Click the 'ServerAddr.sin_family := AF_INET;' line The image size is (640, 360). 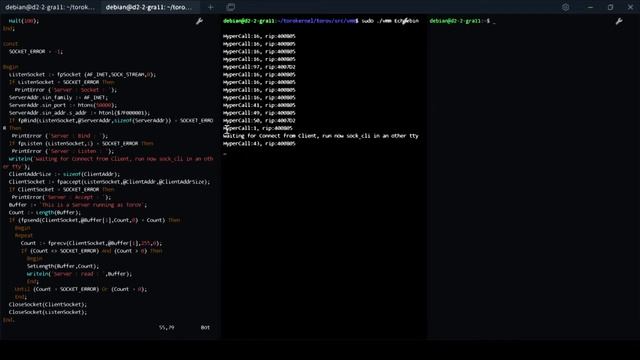58,98
